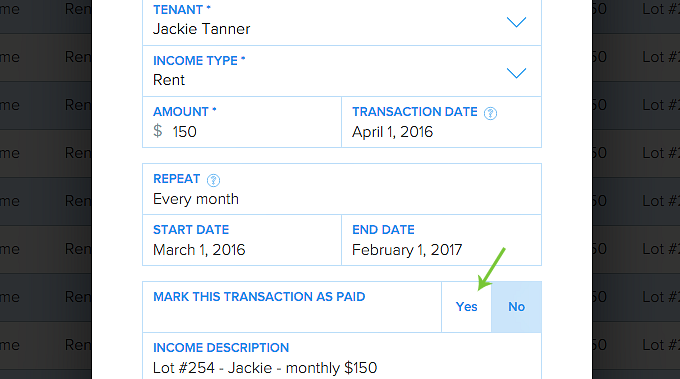Click the Jackie Tanner tenant value
Viewport: 680px width, 379px height.
coord(202,29)
